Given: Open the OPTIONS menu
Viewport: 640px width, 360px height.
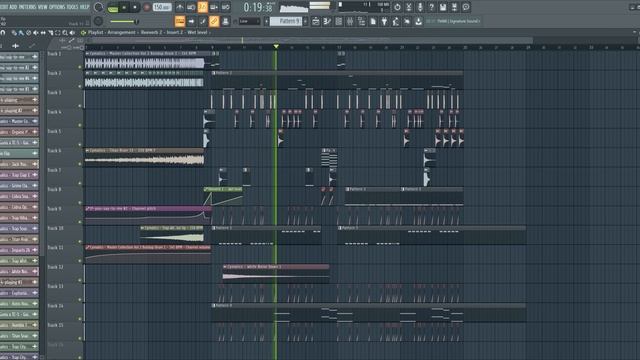Looking at the screenshot, I should (x=57, y=7).
